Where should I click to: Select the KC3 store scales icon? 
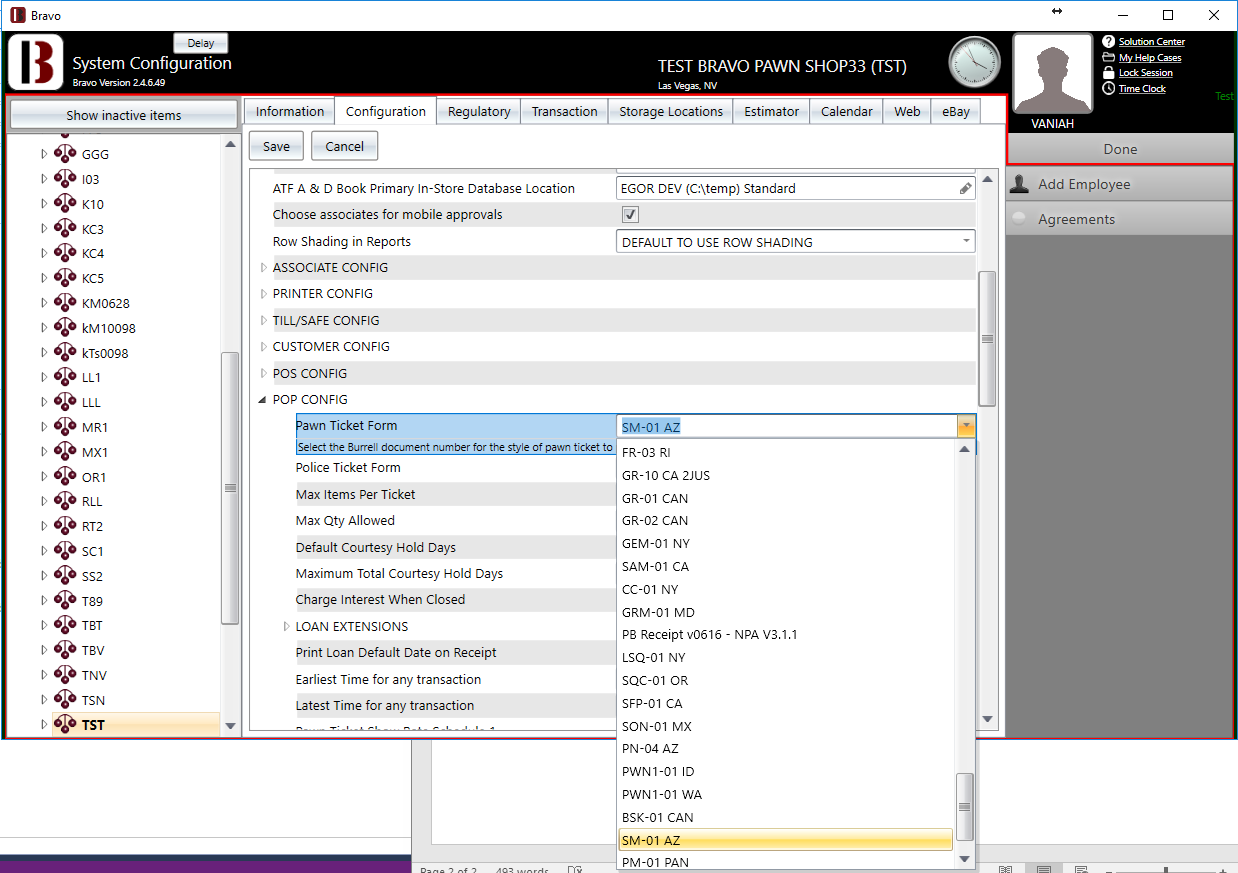(x=66, y=229)
